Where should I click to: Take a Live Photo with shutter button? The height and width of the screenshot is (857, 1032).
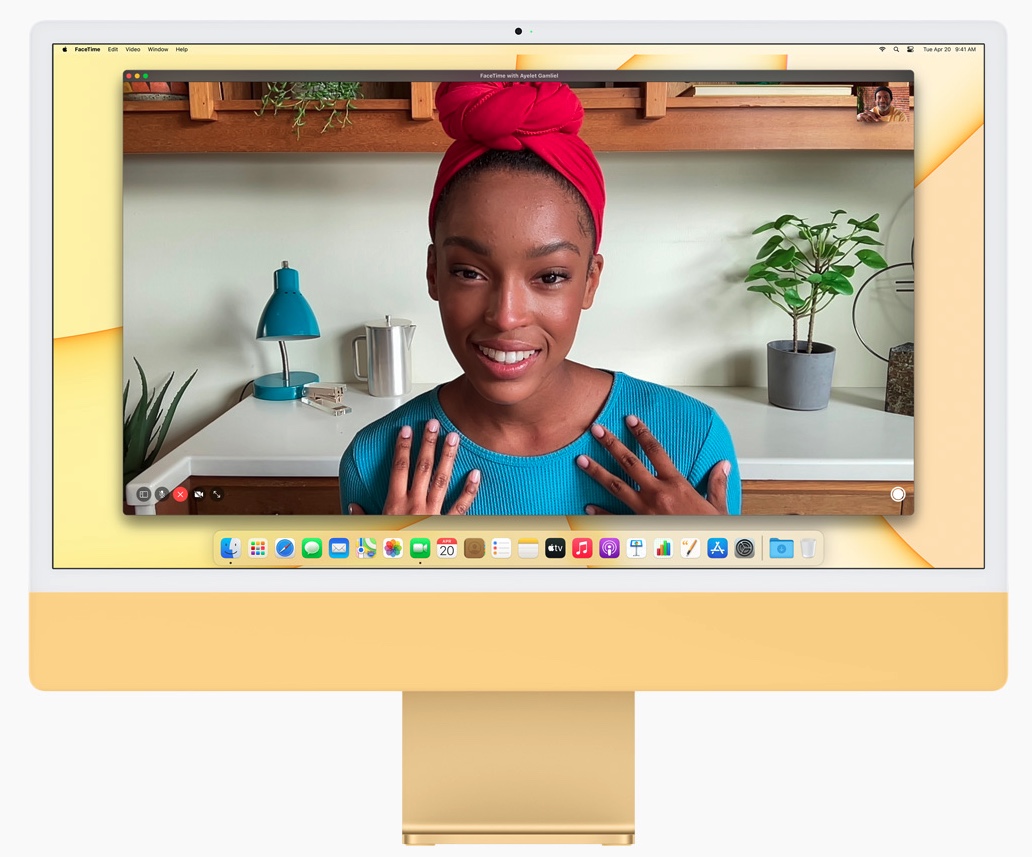click(897, 494)
